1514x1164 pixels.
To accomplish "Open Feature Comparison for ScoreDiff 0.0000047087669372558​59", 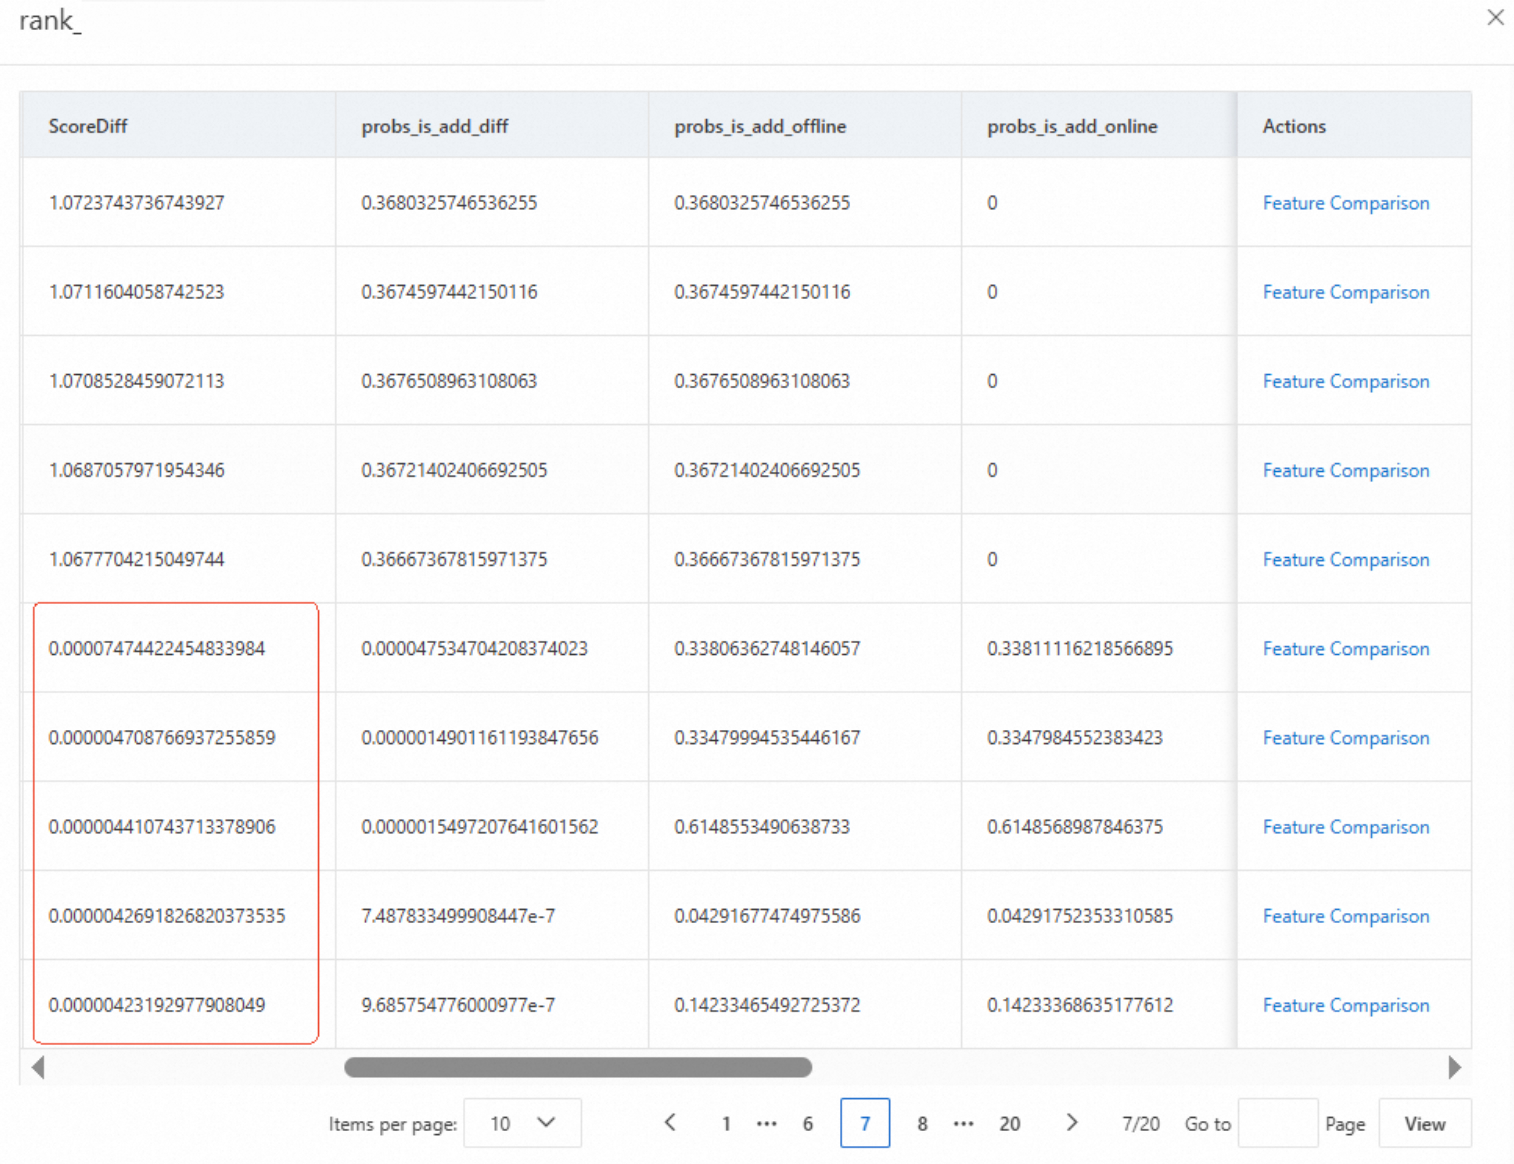I will [x=1346, y=737].
